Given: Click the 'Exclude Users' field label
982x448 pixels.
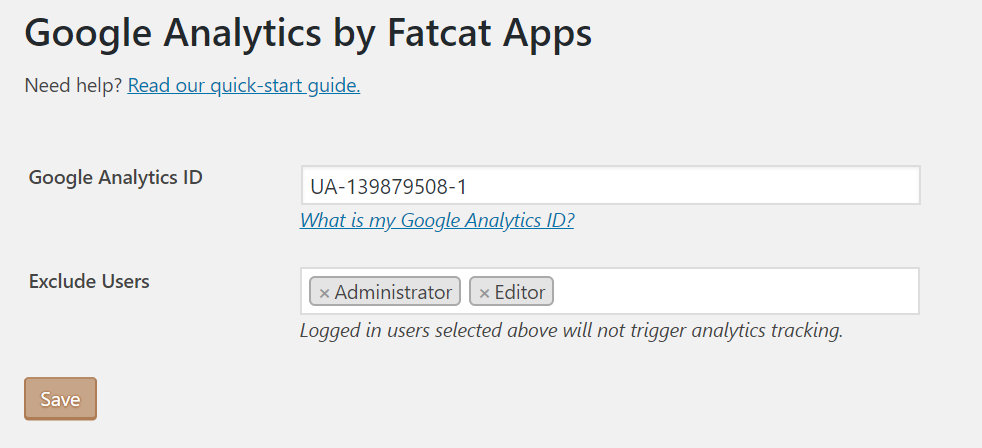Looking at the screenshot, I should coord(89,282).
